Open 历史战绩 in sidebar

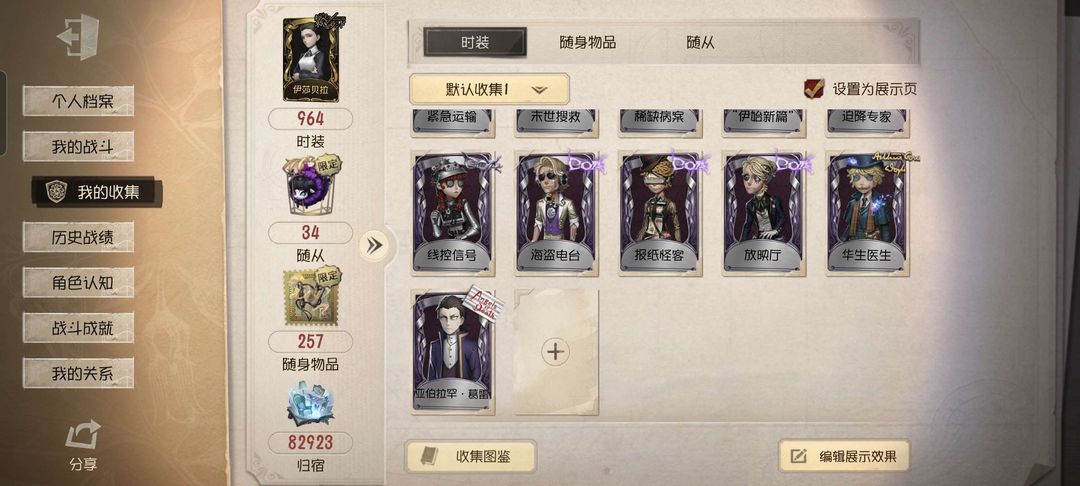tap(79, 237)
